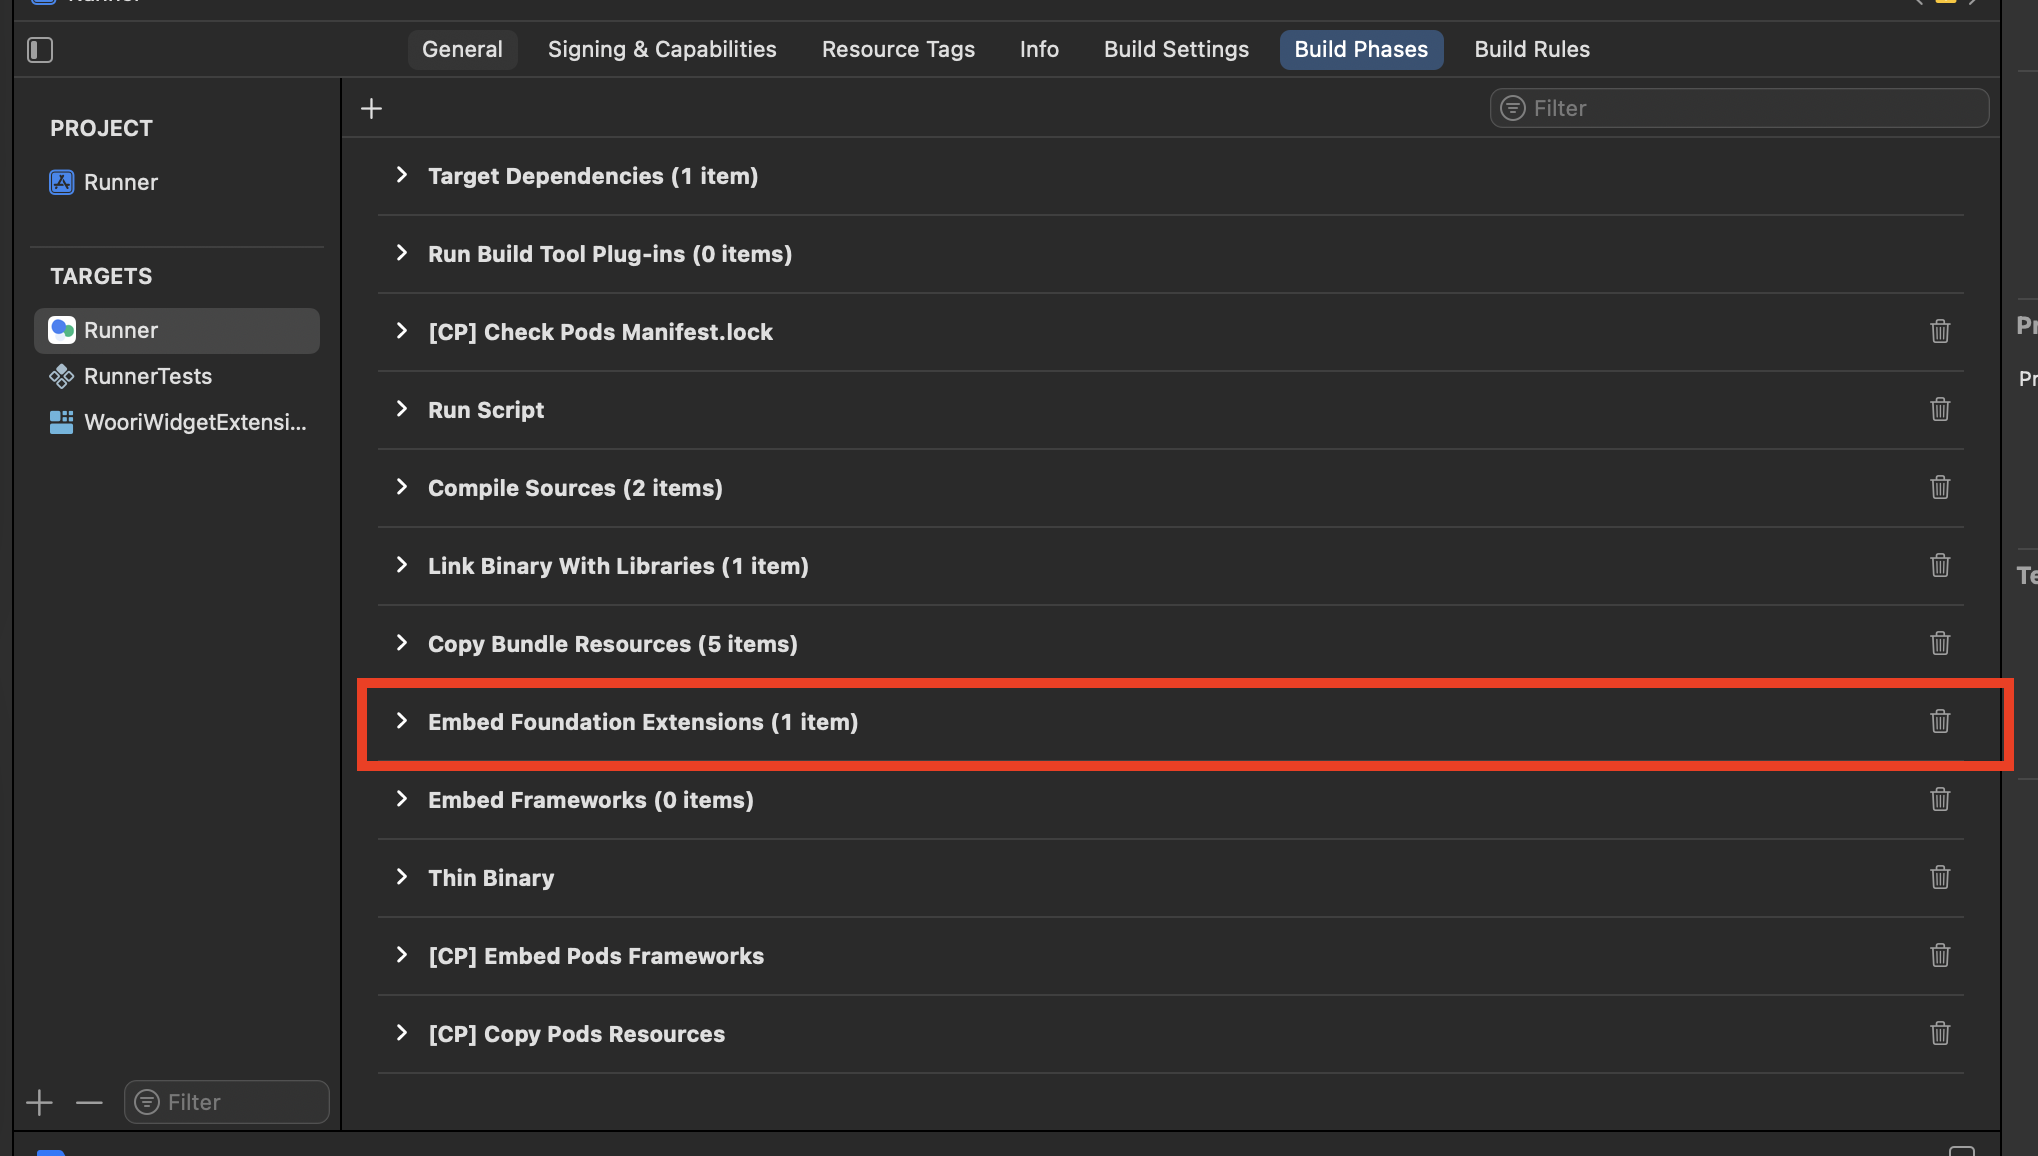Switch to the Build Settings tab

1176,49
